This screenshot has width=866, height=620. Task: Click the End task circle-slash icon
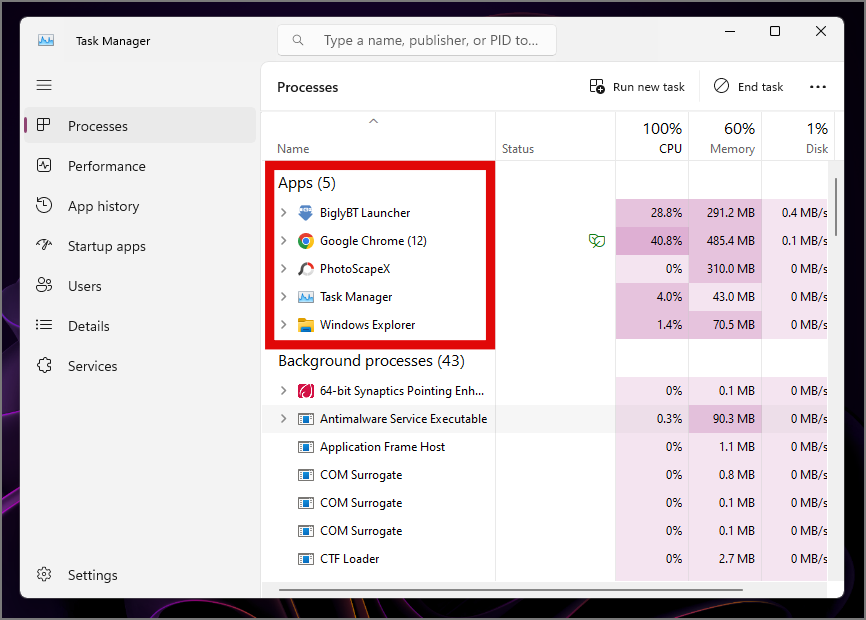point(721,86)
